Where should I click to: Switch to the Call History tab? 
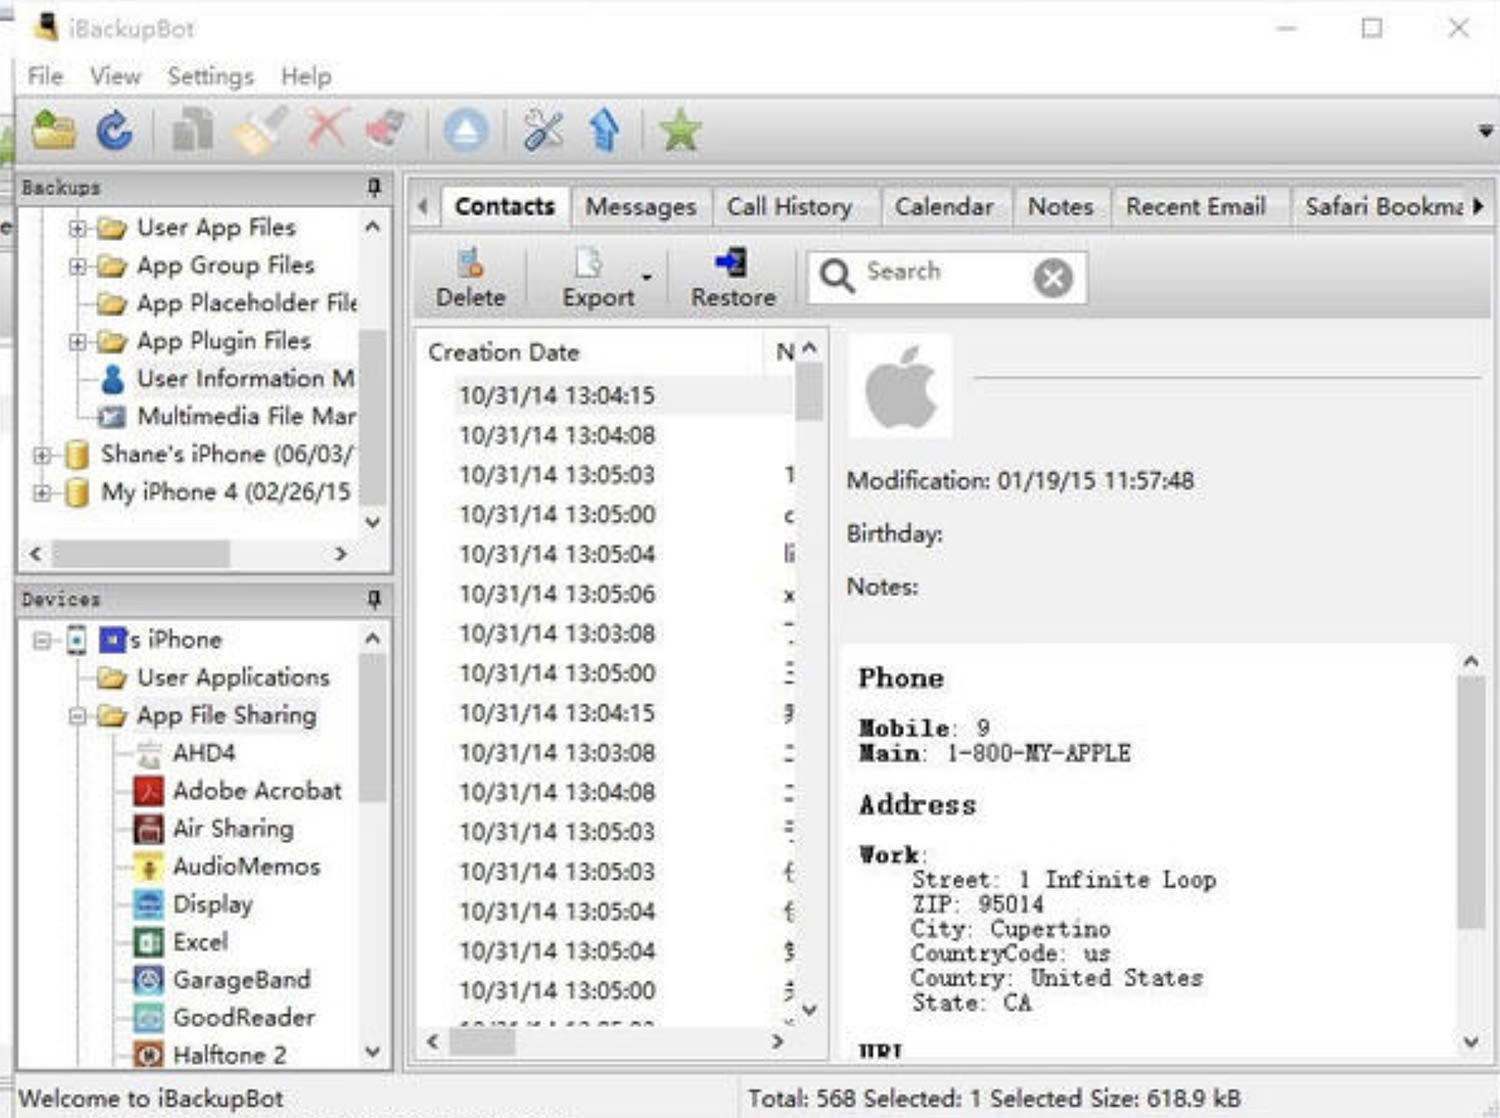790,207
